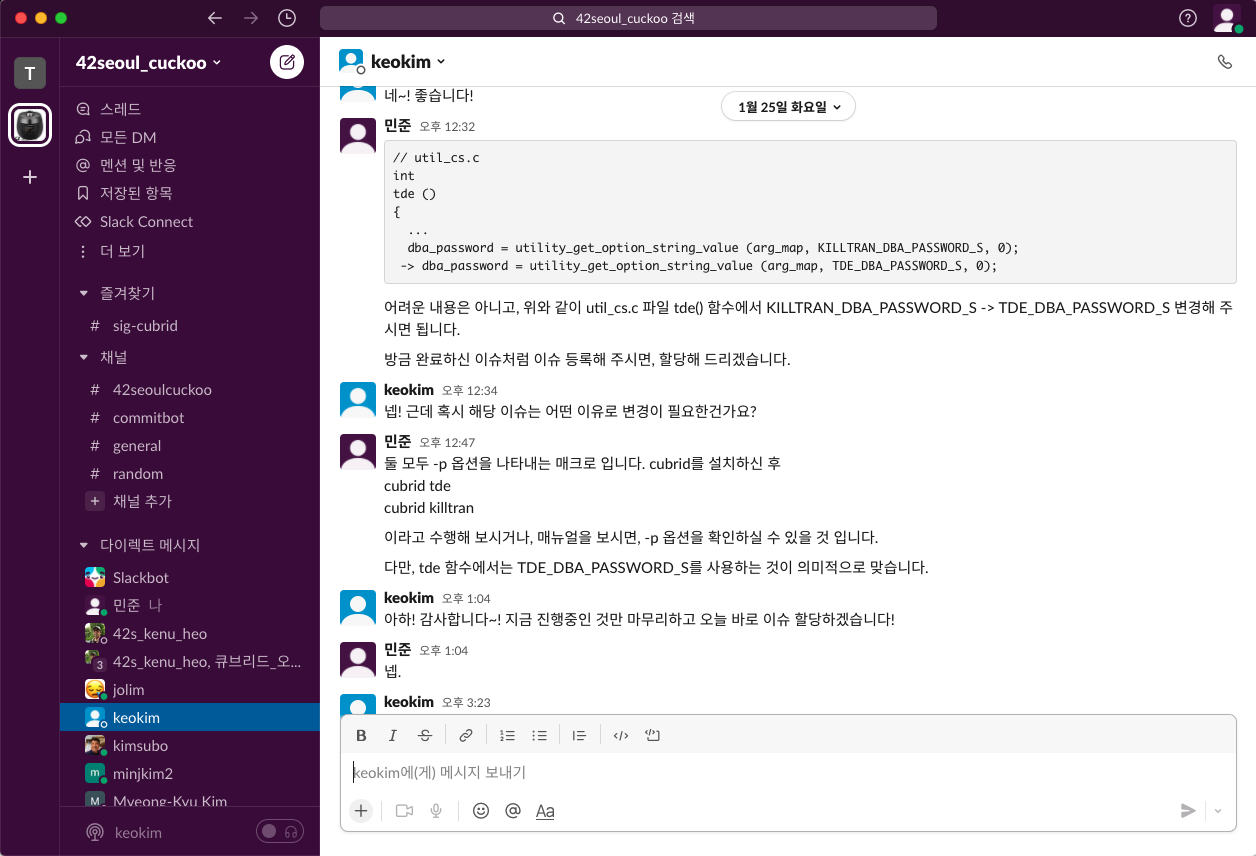1256x856 pixels.
Task: Click the 42seoul_cuckoo search bar
Action: tap(628, 17)
